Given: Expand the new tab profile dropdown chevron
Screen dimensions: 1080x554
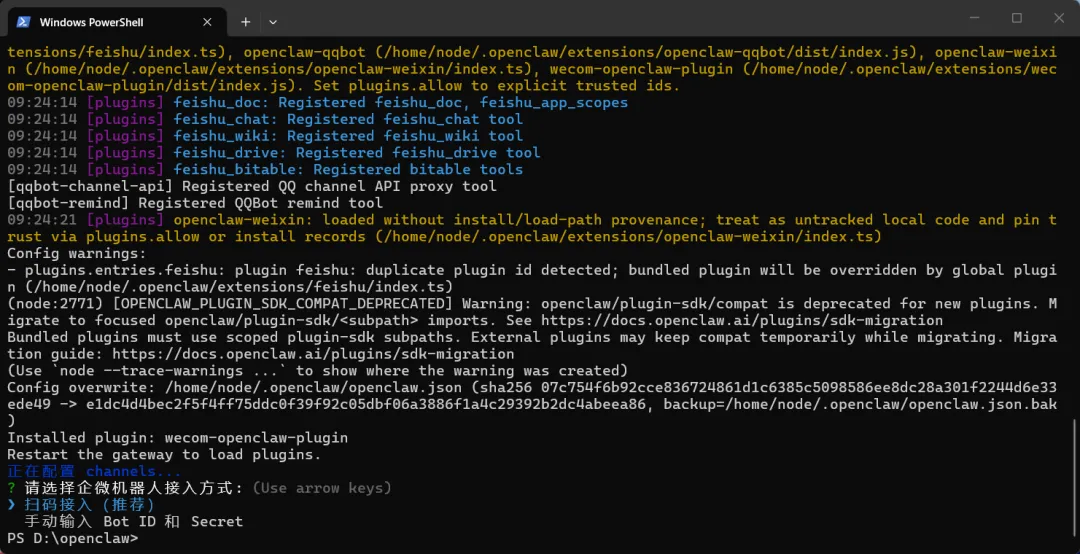Looking at the screenshot, I should coord(273,21).
